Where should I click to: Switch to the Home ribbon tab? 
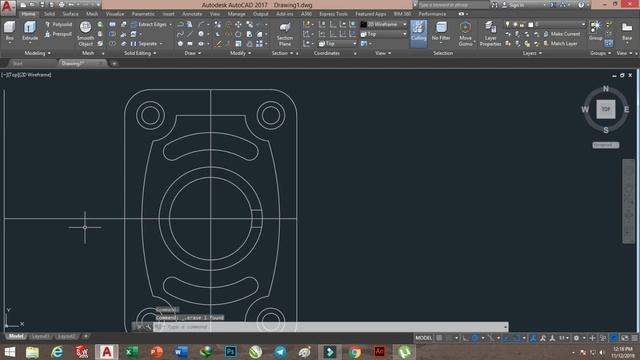coord(28,14)
